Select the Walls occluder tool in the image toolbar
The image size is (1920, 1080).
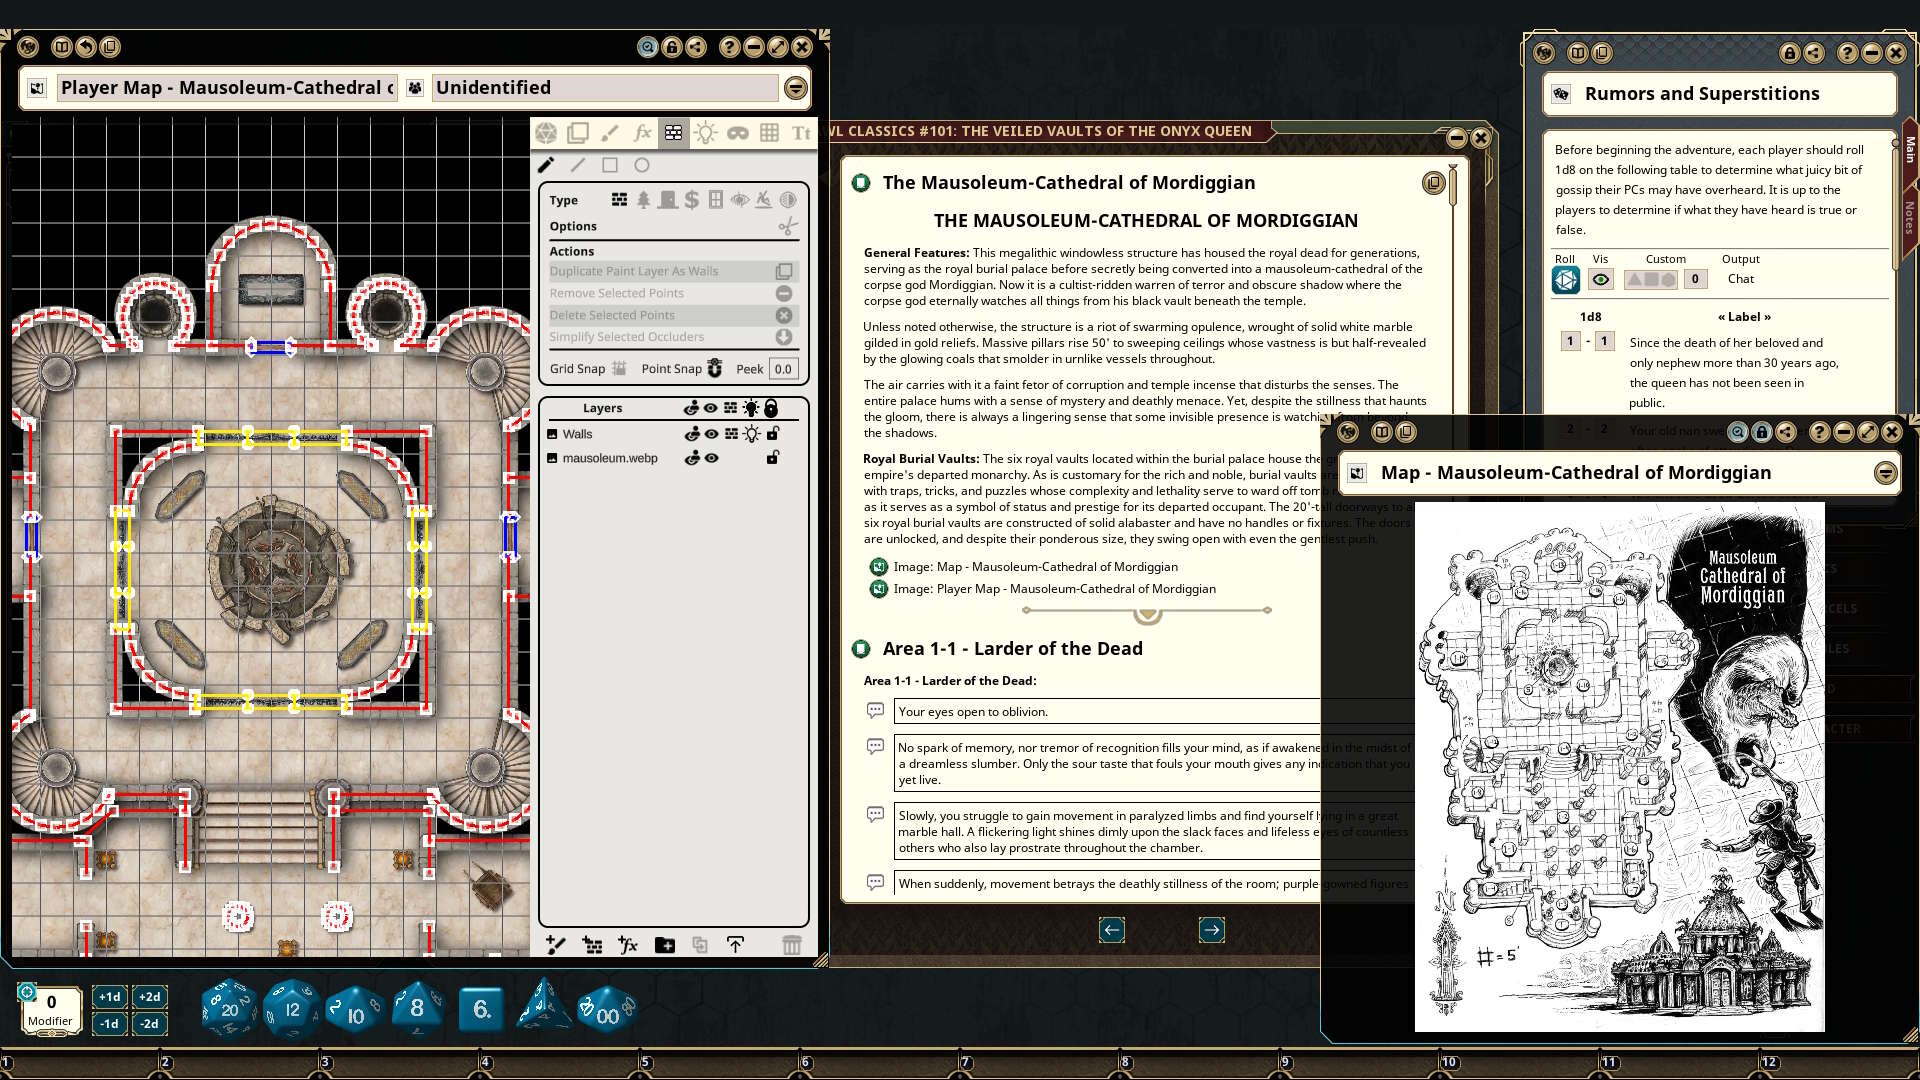[674, 132]
